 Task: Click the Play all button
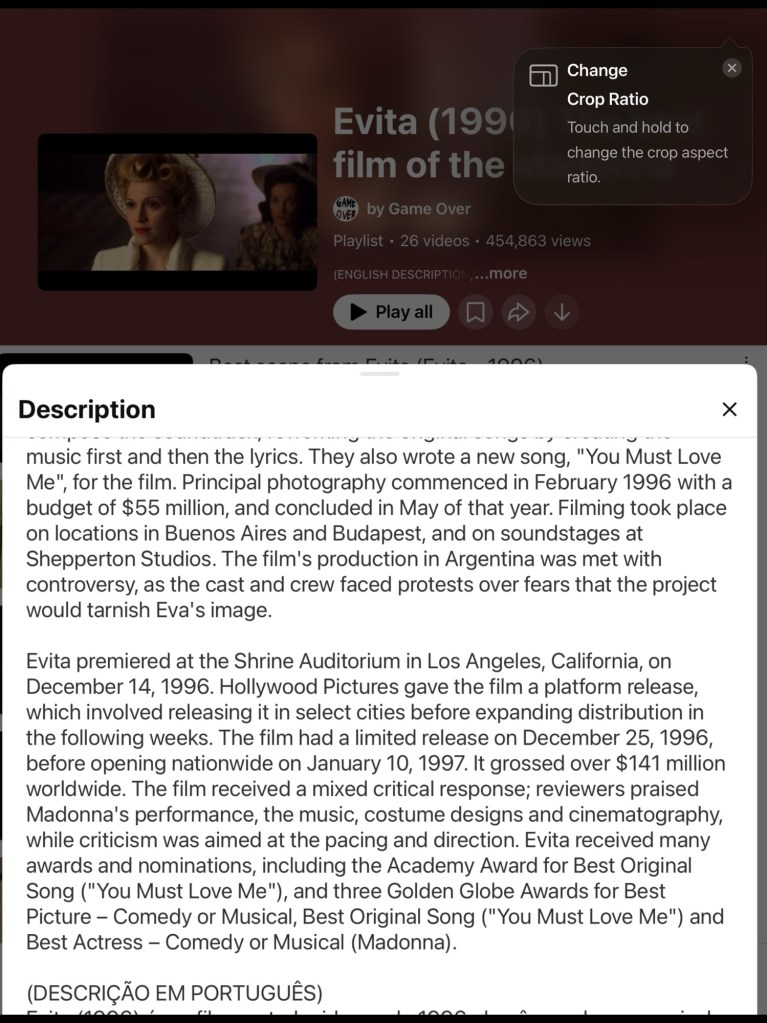[x=391, y=312]
